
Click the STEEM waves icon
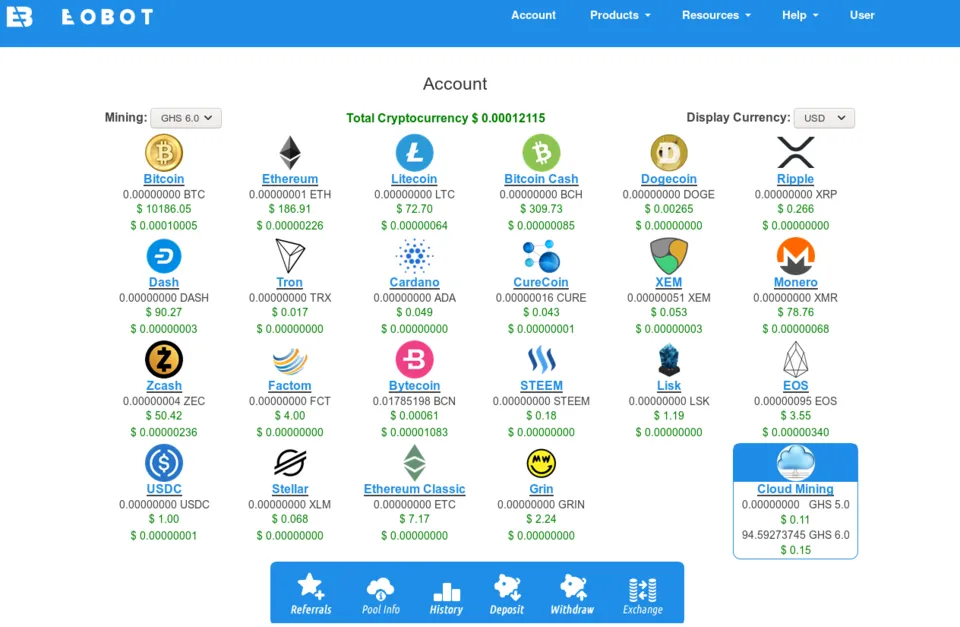point(541,359)
